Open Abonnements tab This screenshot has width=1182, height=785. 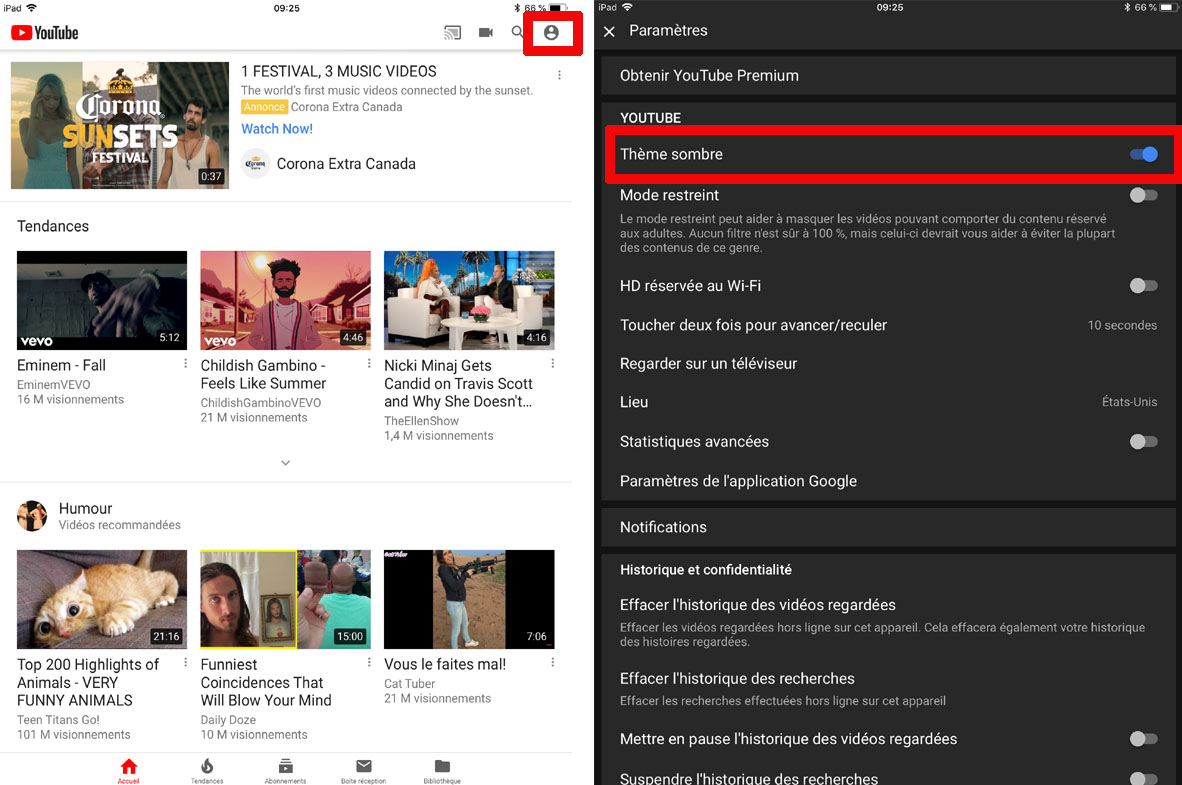pyautogui.click(x=286, y=771)
